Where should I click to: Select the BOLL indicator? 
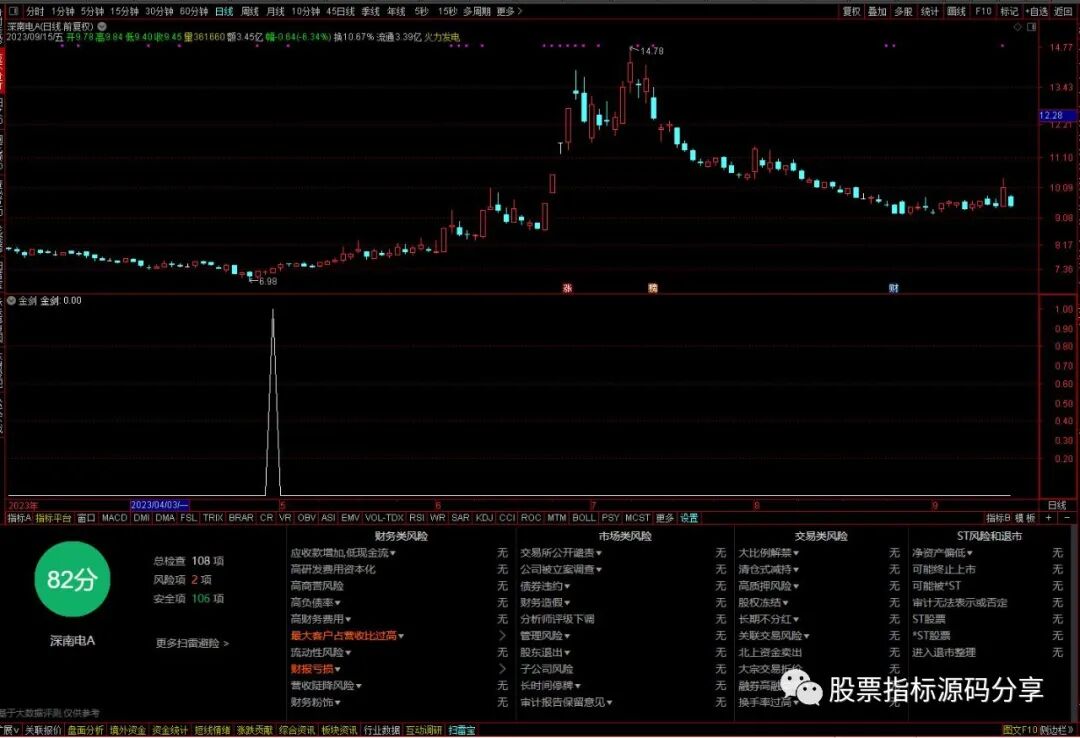point(583,517)
